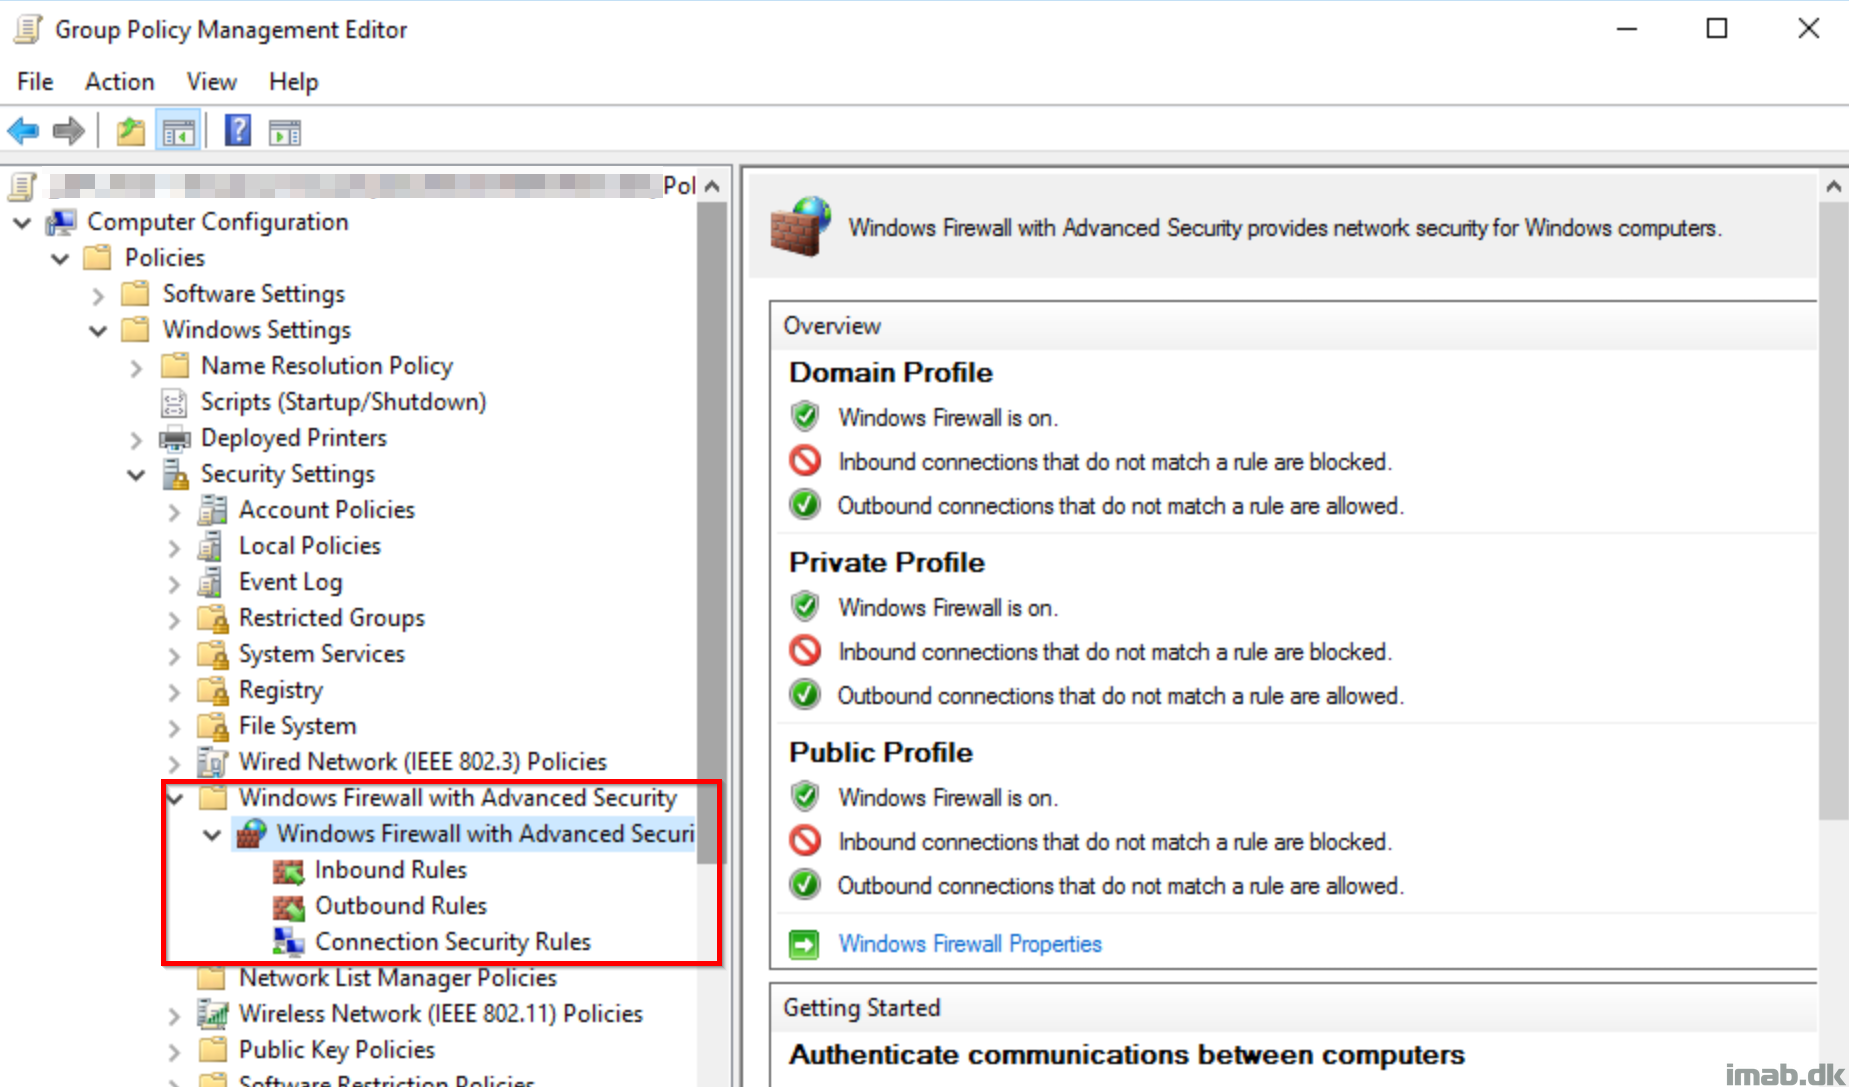The width and height of the screenshot is (1849, 1087).
Task: Click Domain Profile firewall-on shield icon
Action: [x=804, y=416]
